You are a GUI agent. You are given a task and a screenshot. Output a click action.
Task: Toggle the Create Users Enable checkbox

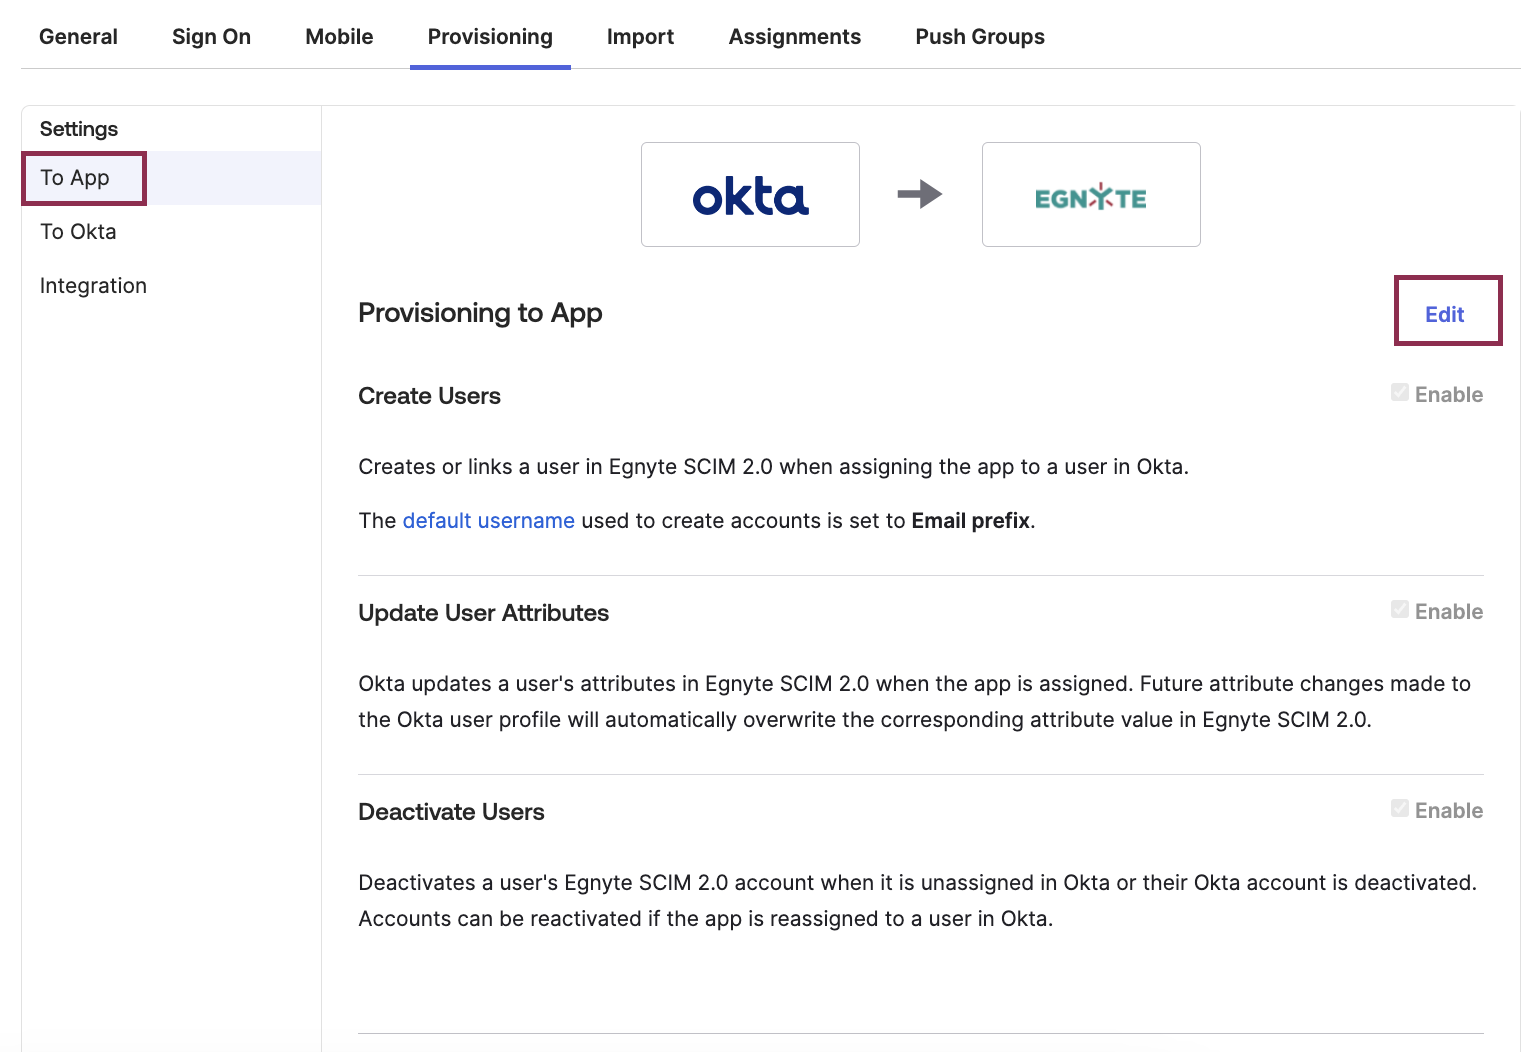coord(1399,392)
